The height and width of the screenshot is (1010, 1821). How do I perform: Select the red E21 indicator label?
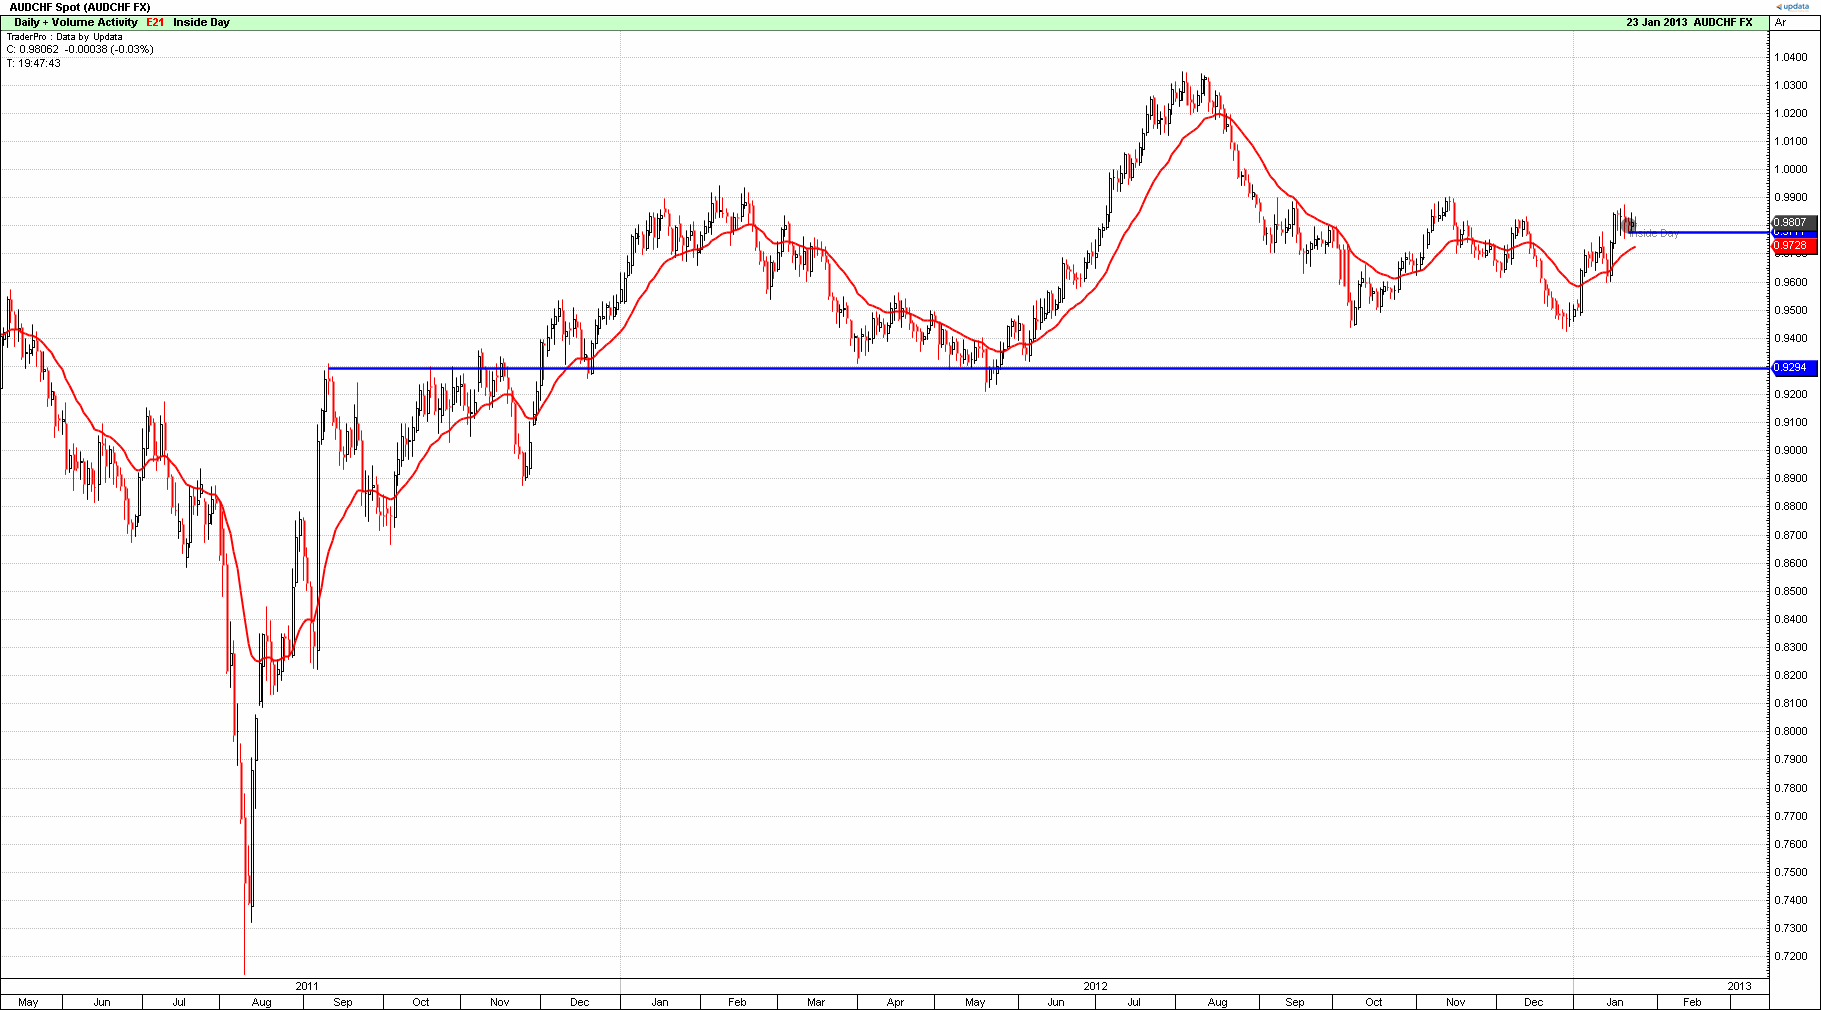click(155, 22)
